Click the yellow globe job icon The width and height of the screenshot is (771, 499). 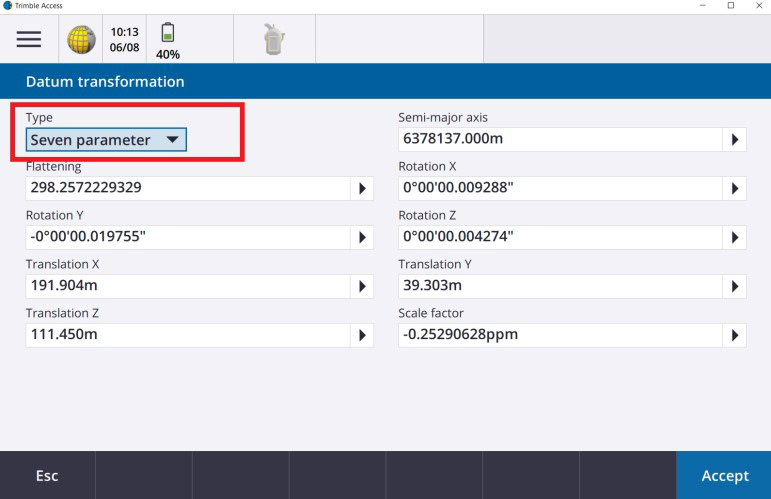click(x=81, y=39)
